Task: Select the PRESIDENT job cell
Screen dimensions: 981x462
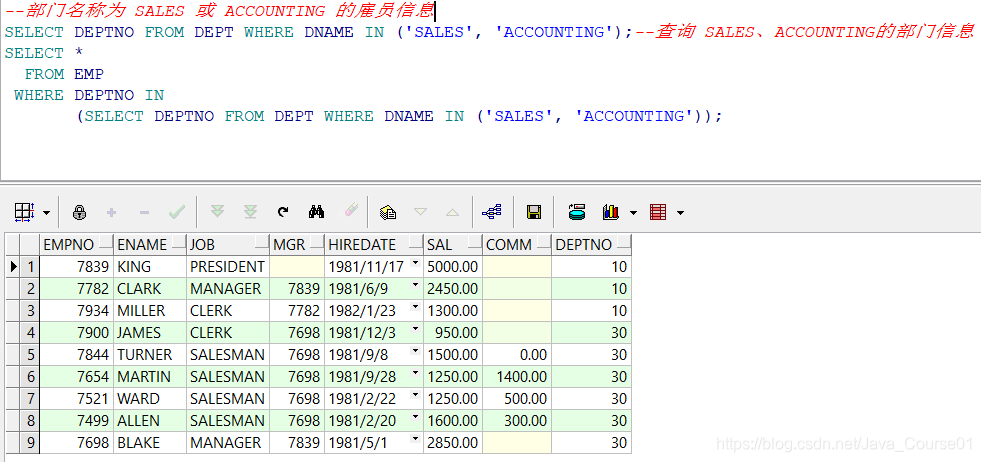Action: tap(228, 267)
